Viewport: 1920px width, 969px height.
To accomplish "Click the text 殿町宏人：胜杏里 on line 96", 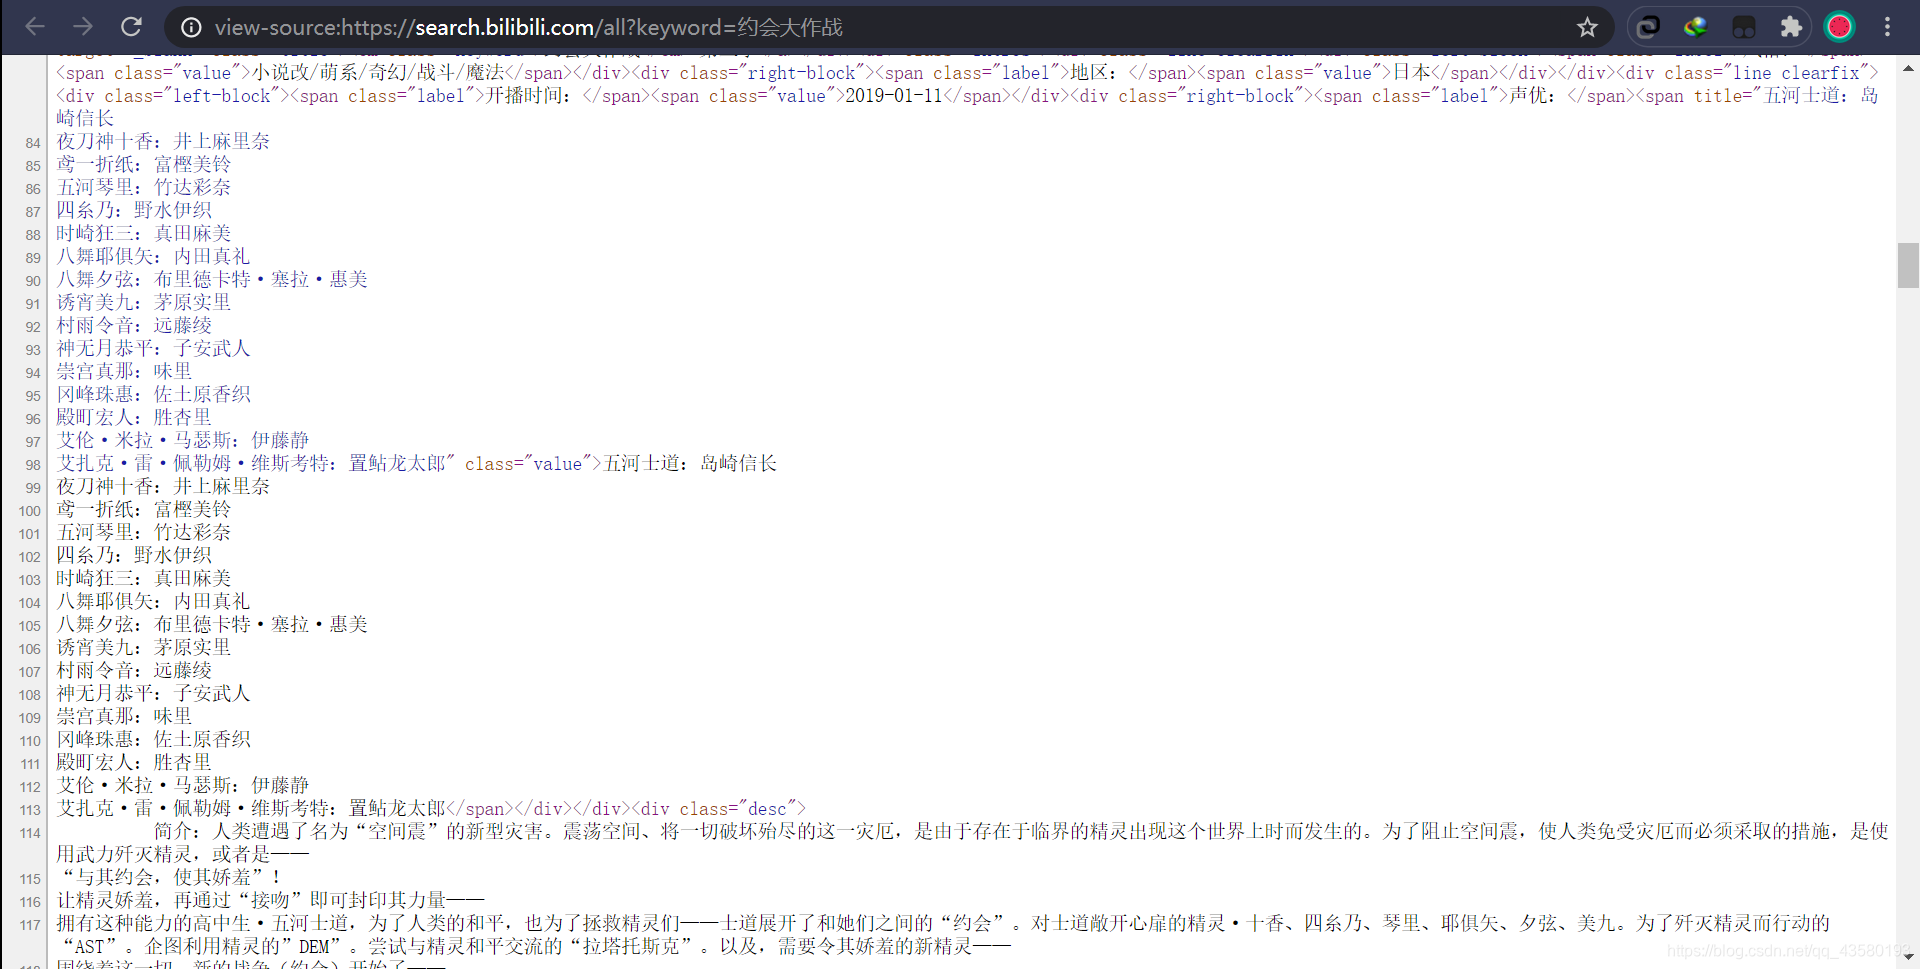I will coord(134,417).
